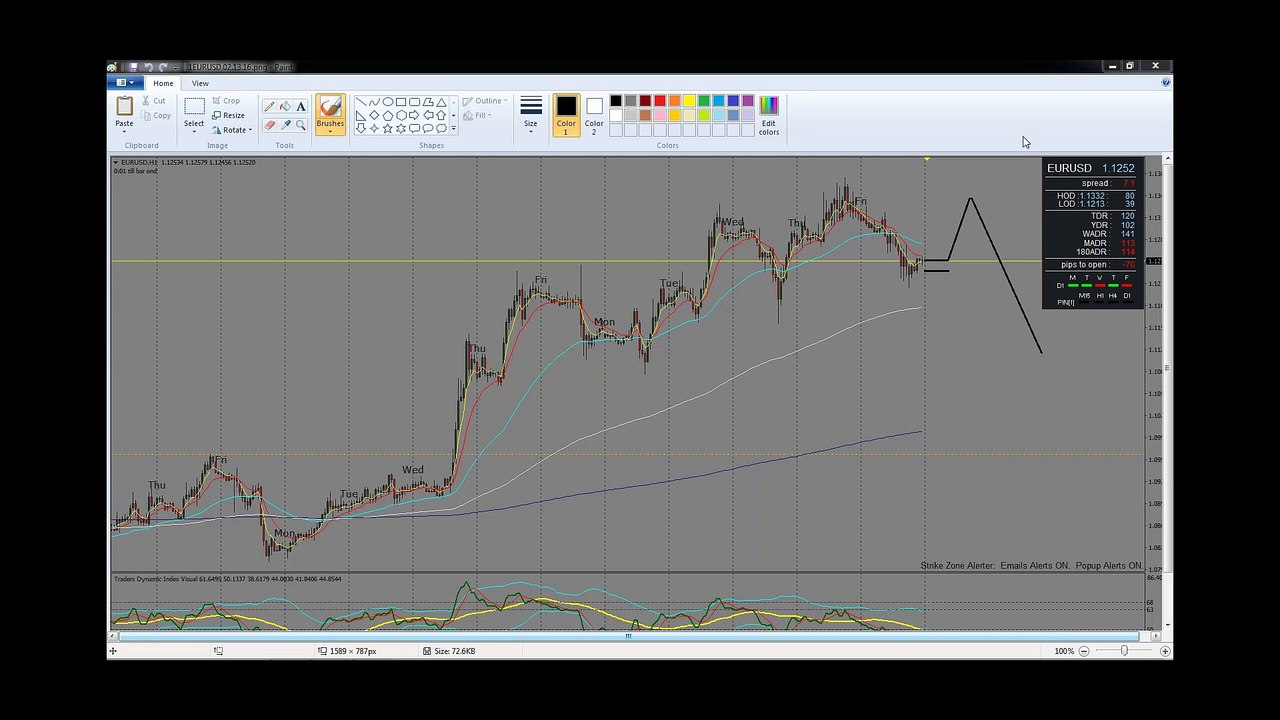Select the Magnifier tool
Screen dimensions: 1280x720
301,125
